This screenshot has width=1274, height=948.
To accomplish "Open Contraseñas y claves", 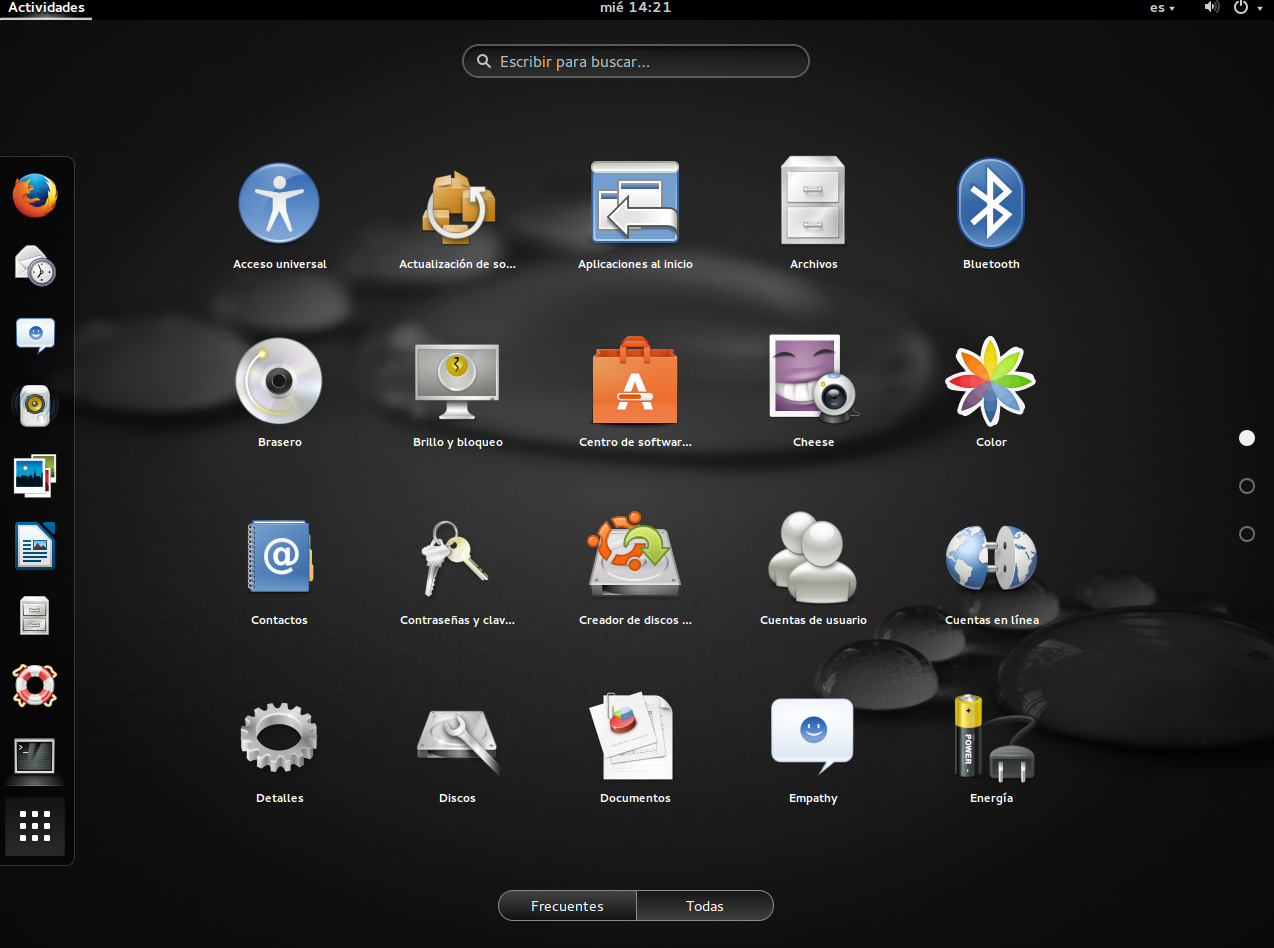I will tap(457, 558).
